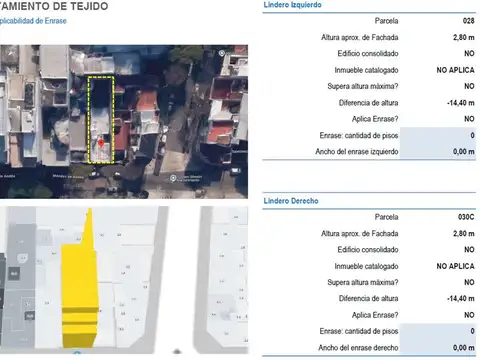Viewport: 480px width, 360px height.
Task: Click 'Altura aprox. de Fachada' label in Lindero Izquierdo
Action: tap(360, 37)
